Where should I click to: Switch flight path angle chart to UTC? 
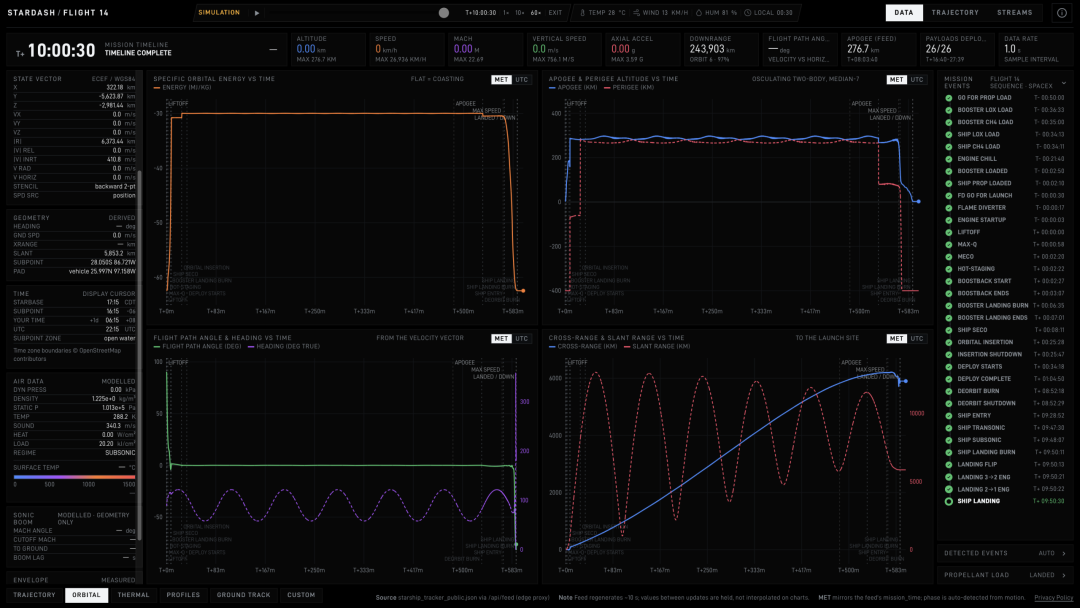point(521,339)
